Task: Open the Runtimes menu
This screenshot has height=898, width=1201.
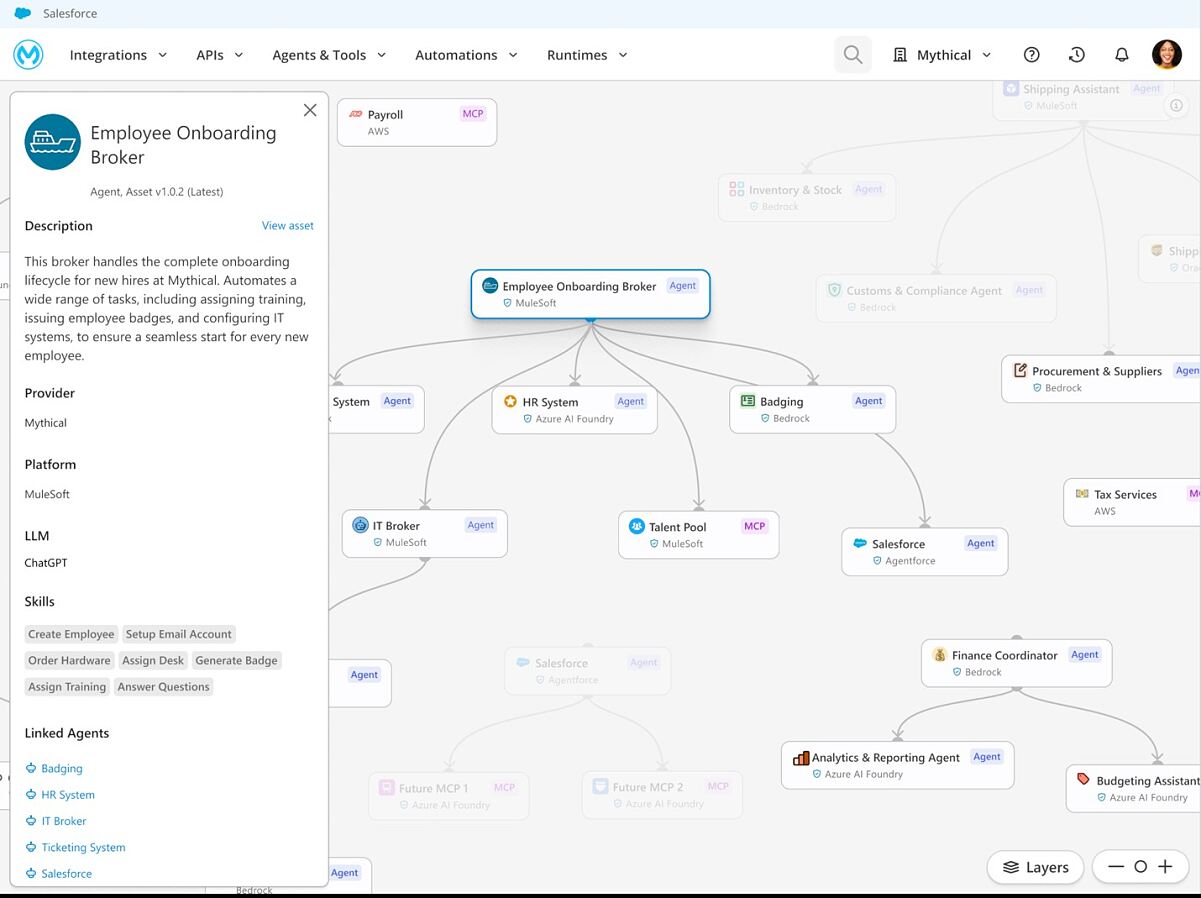Action: (587, 55)
